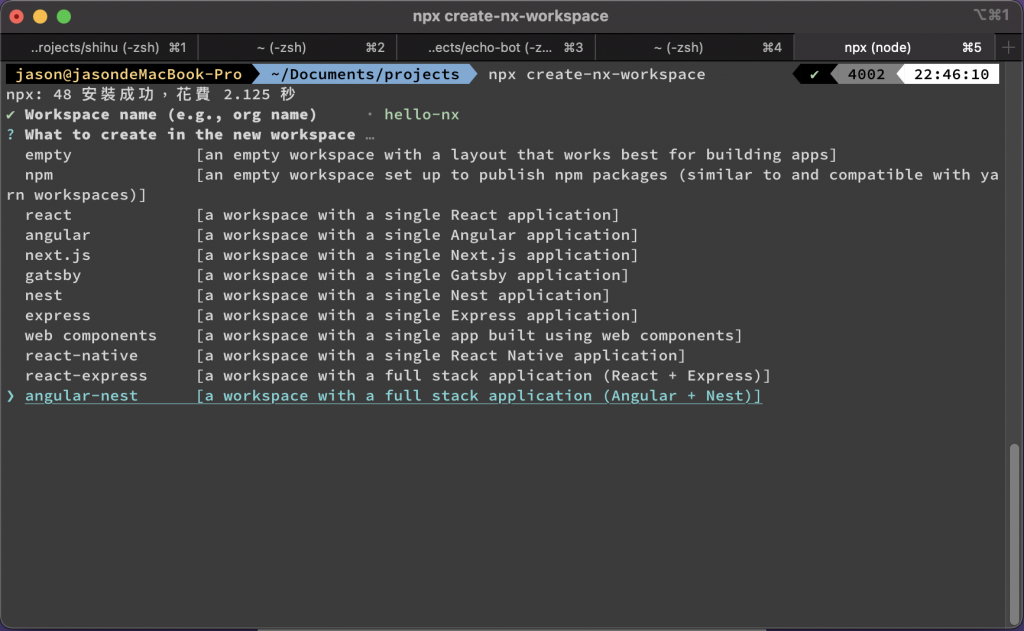1024x631 pixels.
Task: Click the '22:46:10' time in prompt
Action: (x=952, y=74)
